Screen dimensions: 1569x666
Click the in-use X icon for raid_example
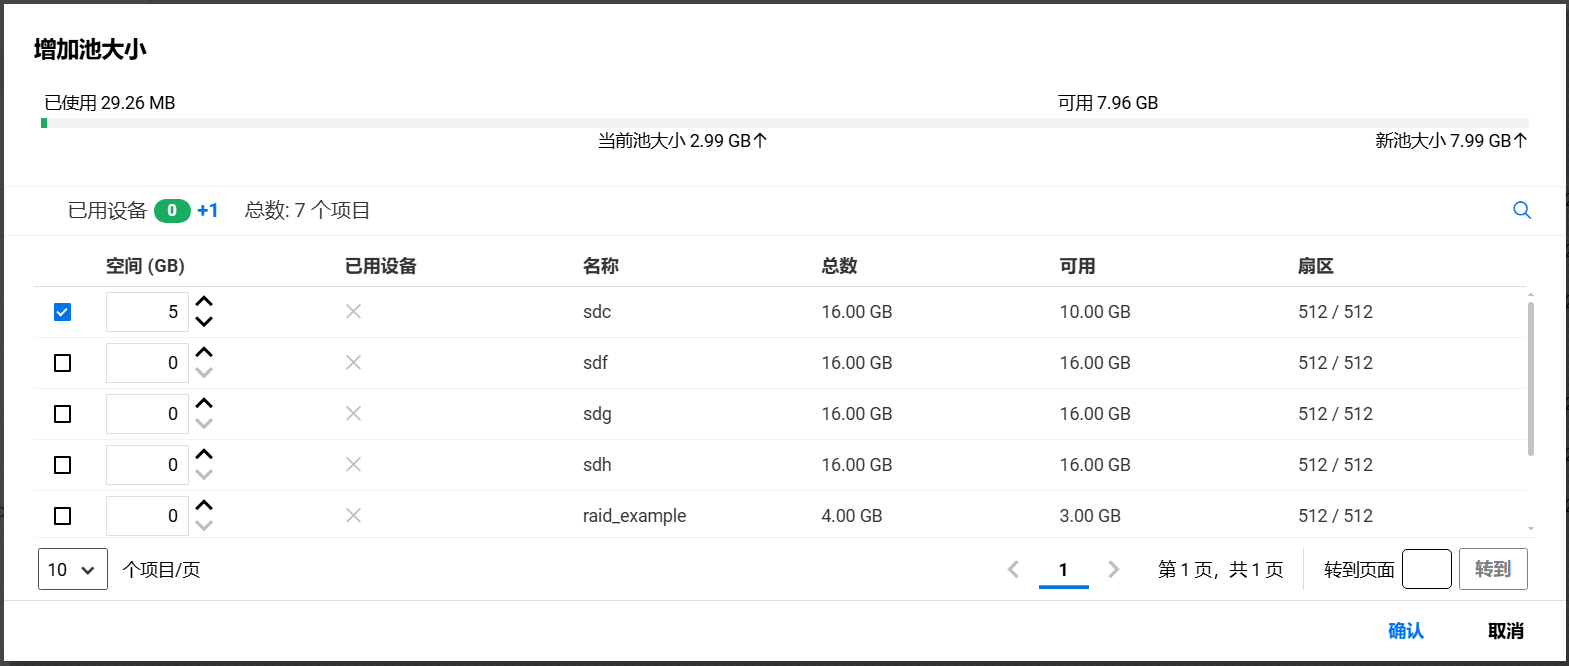(x=353, y=516)
